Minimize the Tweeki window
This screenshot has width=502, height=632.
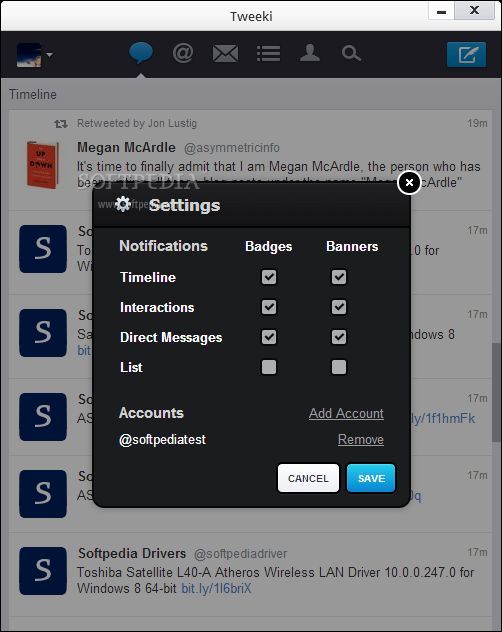coord(442,11)
